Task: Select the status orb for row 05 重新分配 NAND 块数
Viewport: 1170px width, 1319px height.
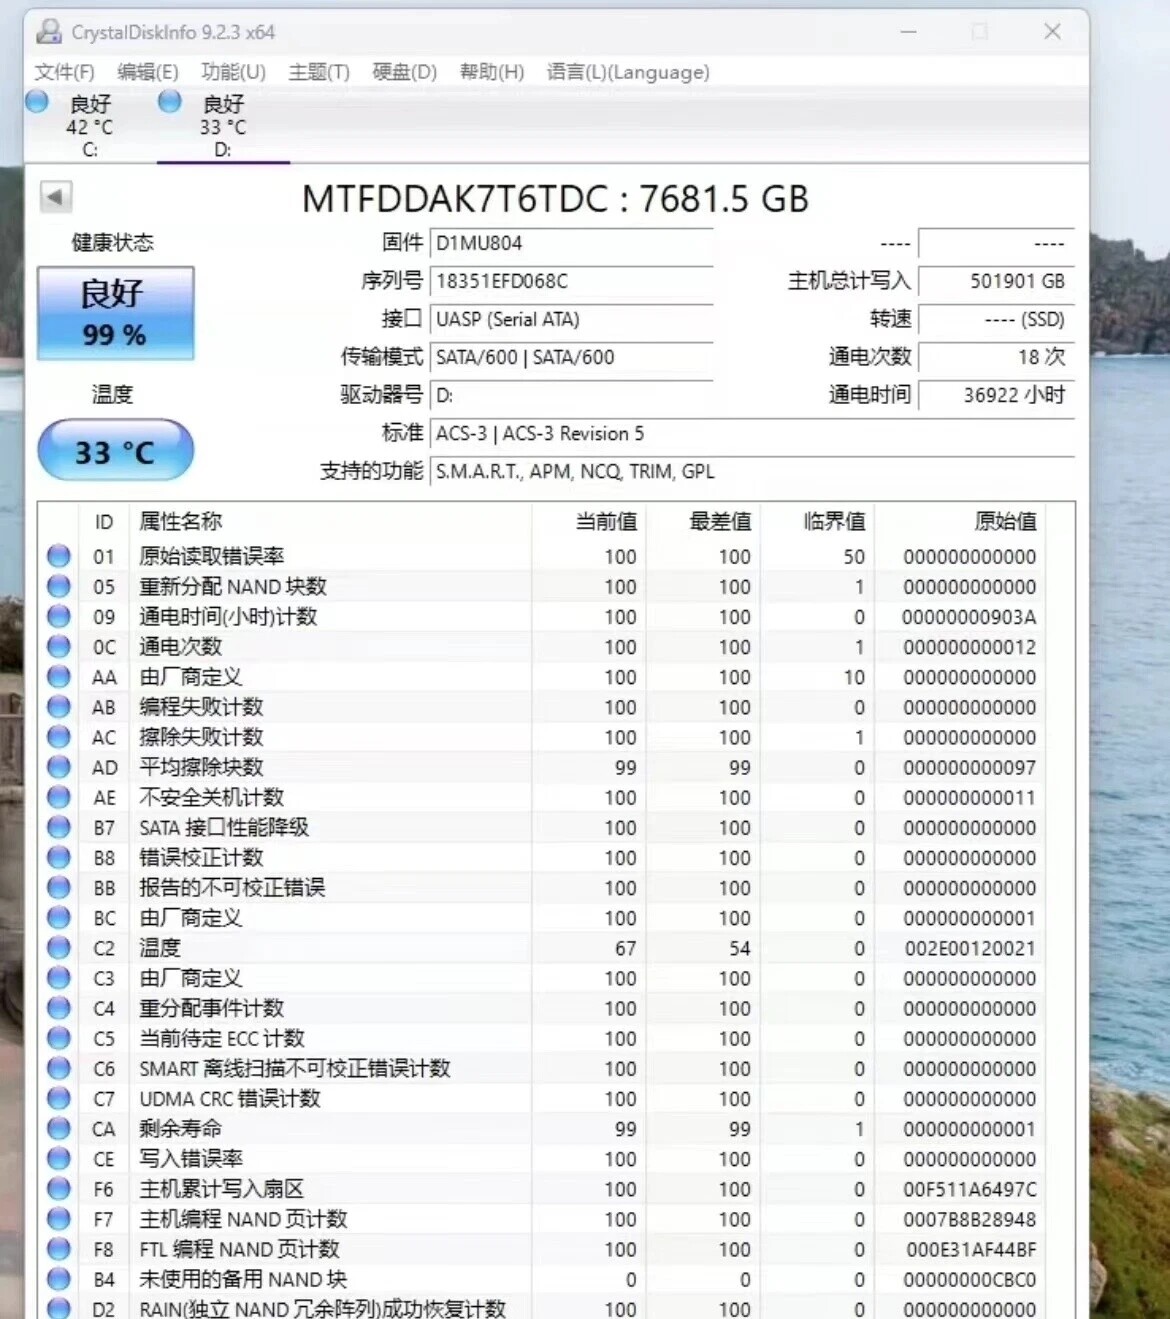Action: pyautogui.click(x=59, y=586)
